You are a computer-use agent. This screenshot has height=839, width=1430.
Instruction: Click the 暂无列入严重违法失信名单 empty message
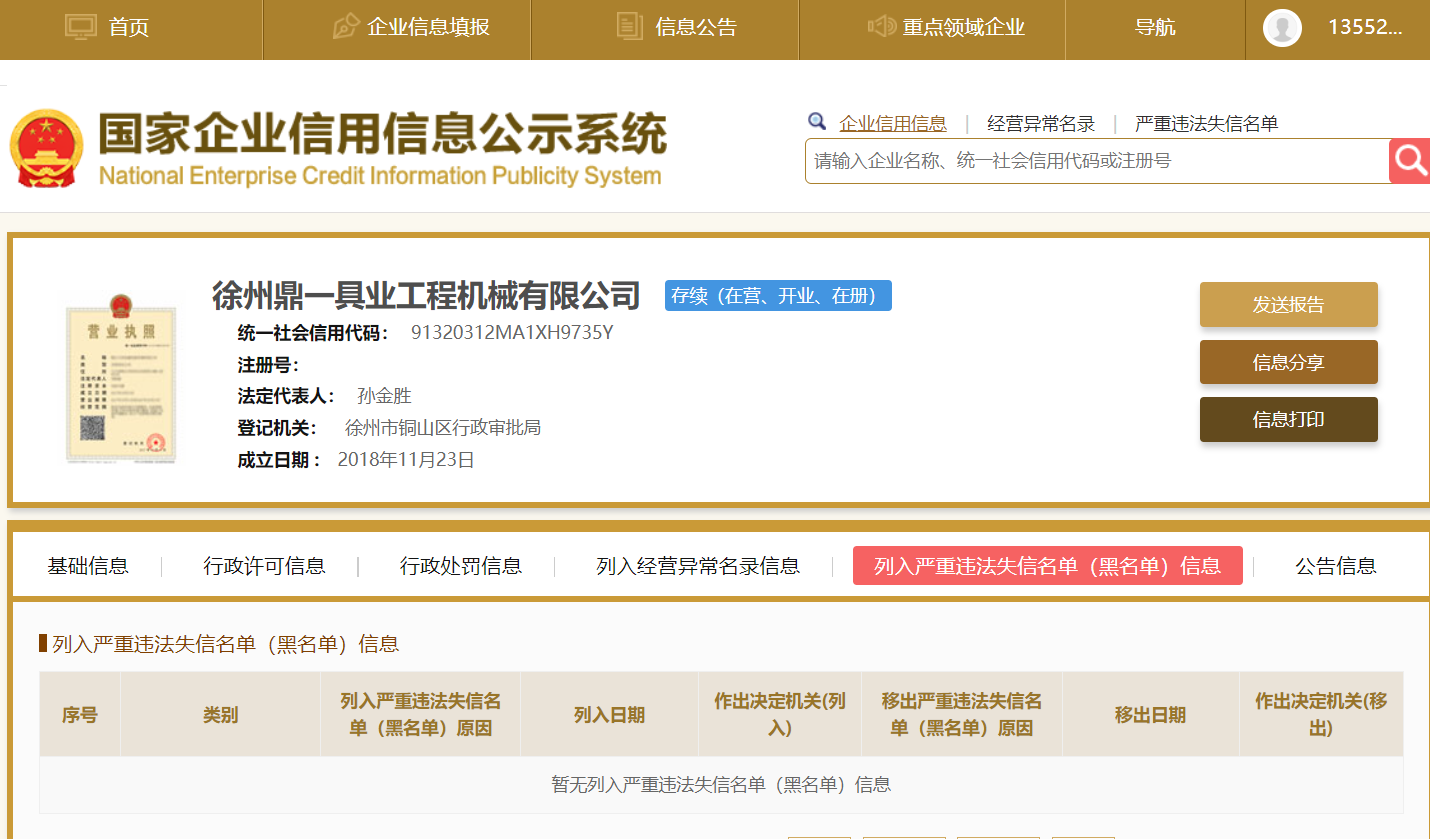pos(721,785)
